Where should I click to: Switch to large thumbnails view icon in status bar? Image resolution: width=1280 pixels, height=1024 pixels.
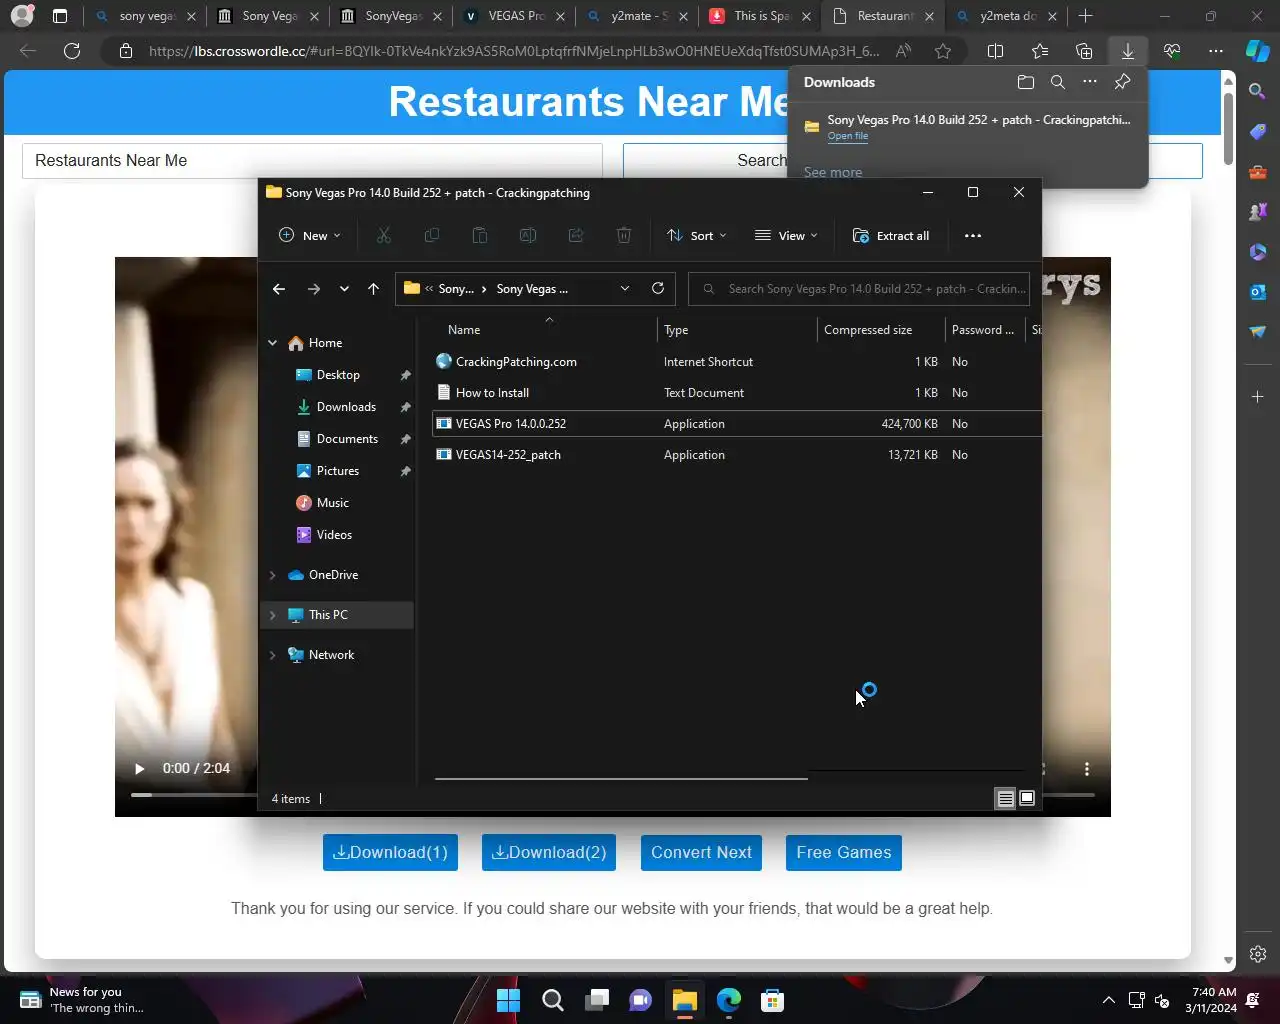[1027, 798]
